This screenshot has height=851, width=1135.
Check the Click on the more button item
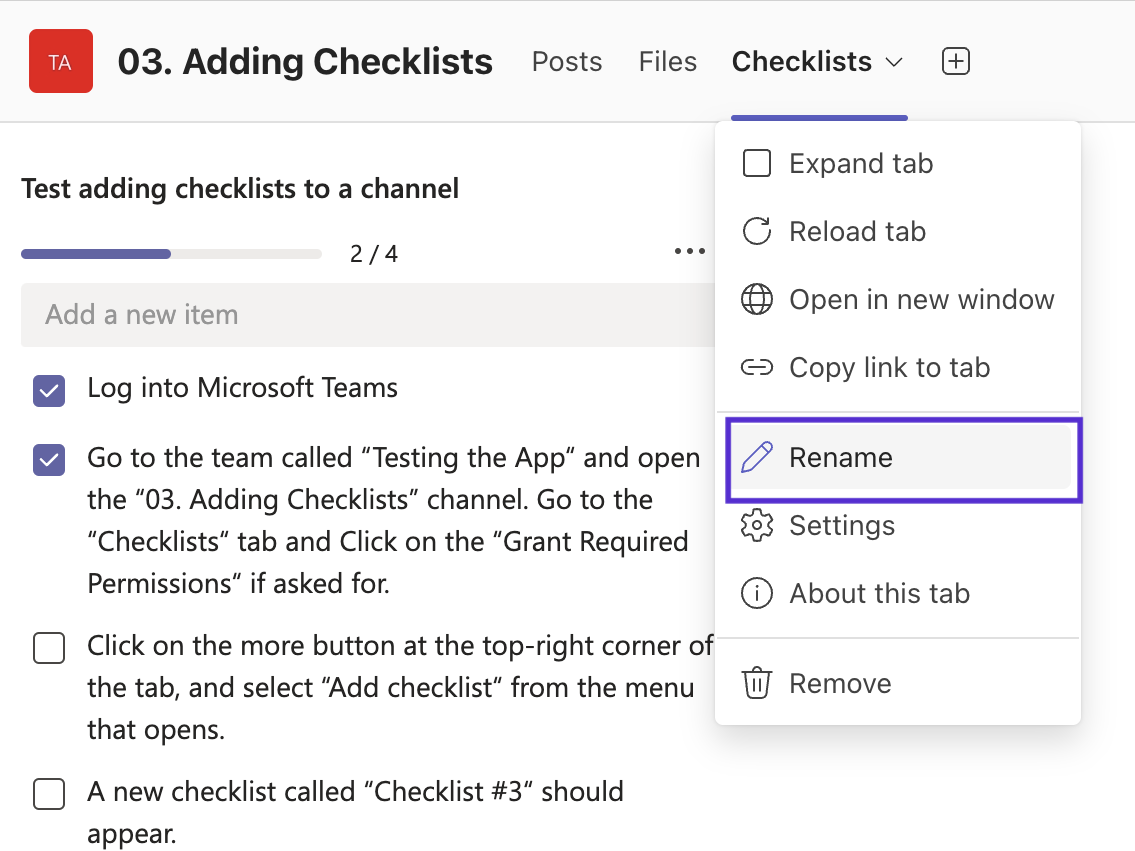click(49, 648)
